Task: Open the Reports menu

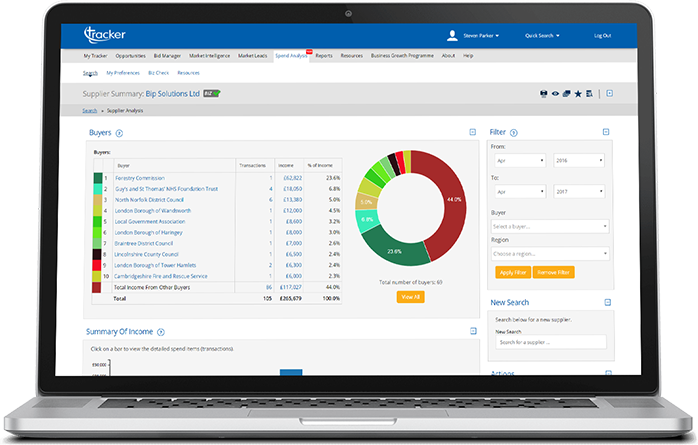Action: click(x=324, y=56)
